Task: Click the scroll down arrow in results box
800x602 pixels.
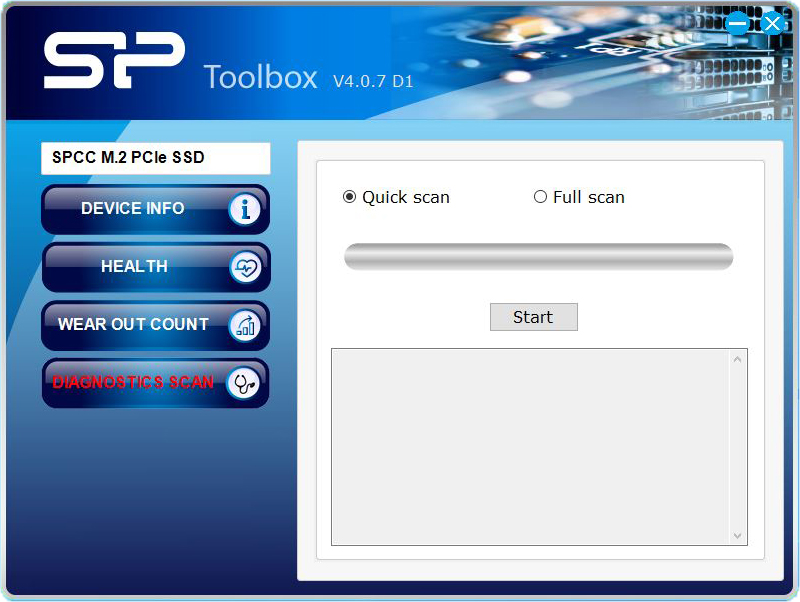Action: [738, 536]
